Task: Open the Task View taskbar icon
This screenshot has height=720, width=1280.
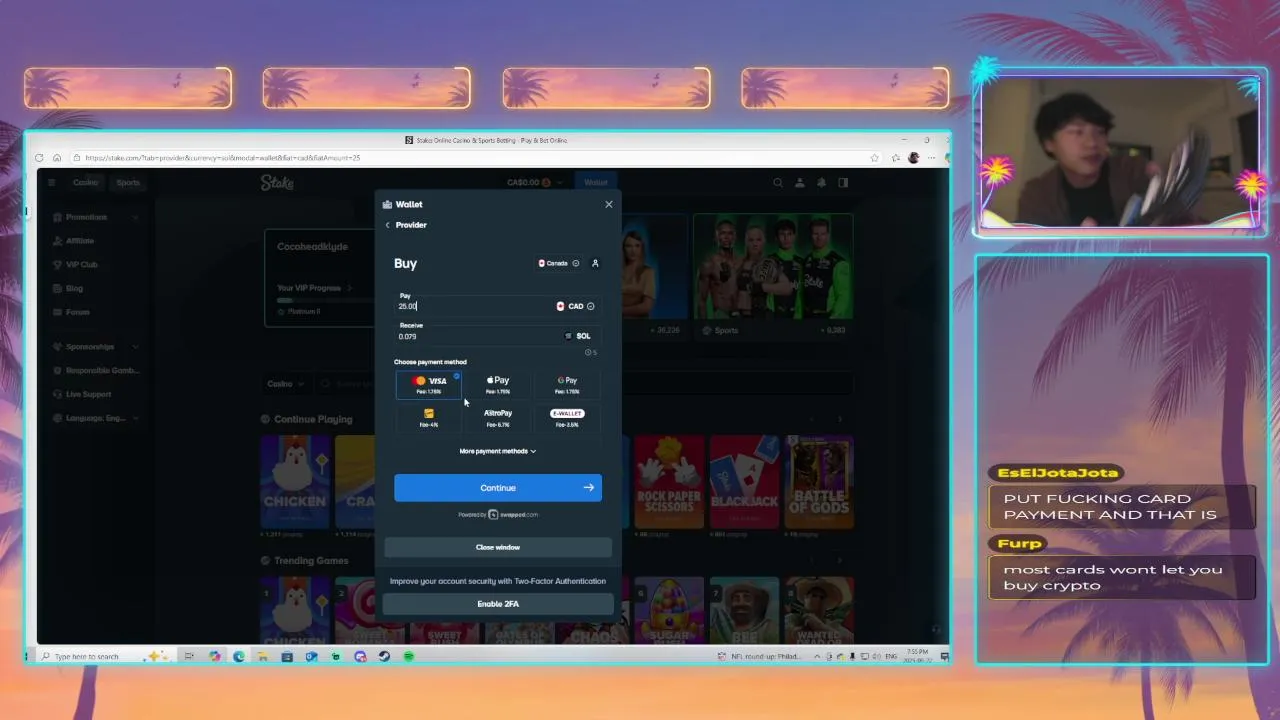Action: pyautogui.click(x=189, y=657)
